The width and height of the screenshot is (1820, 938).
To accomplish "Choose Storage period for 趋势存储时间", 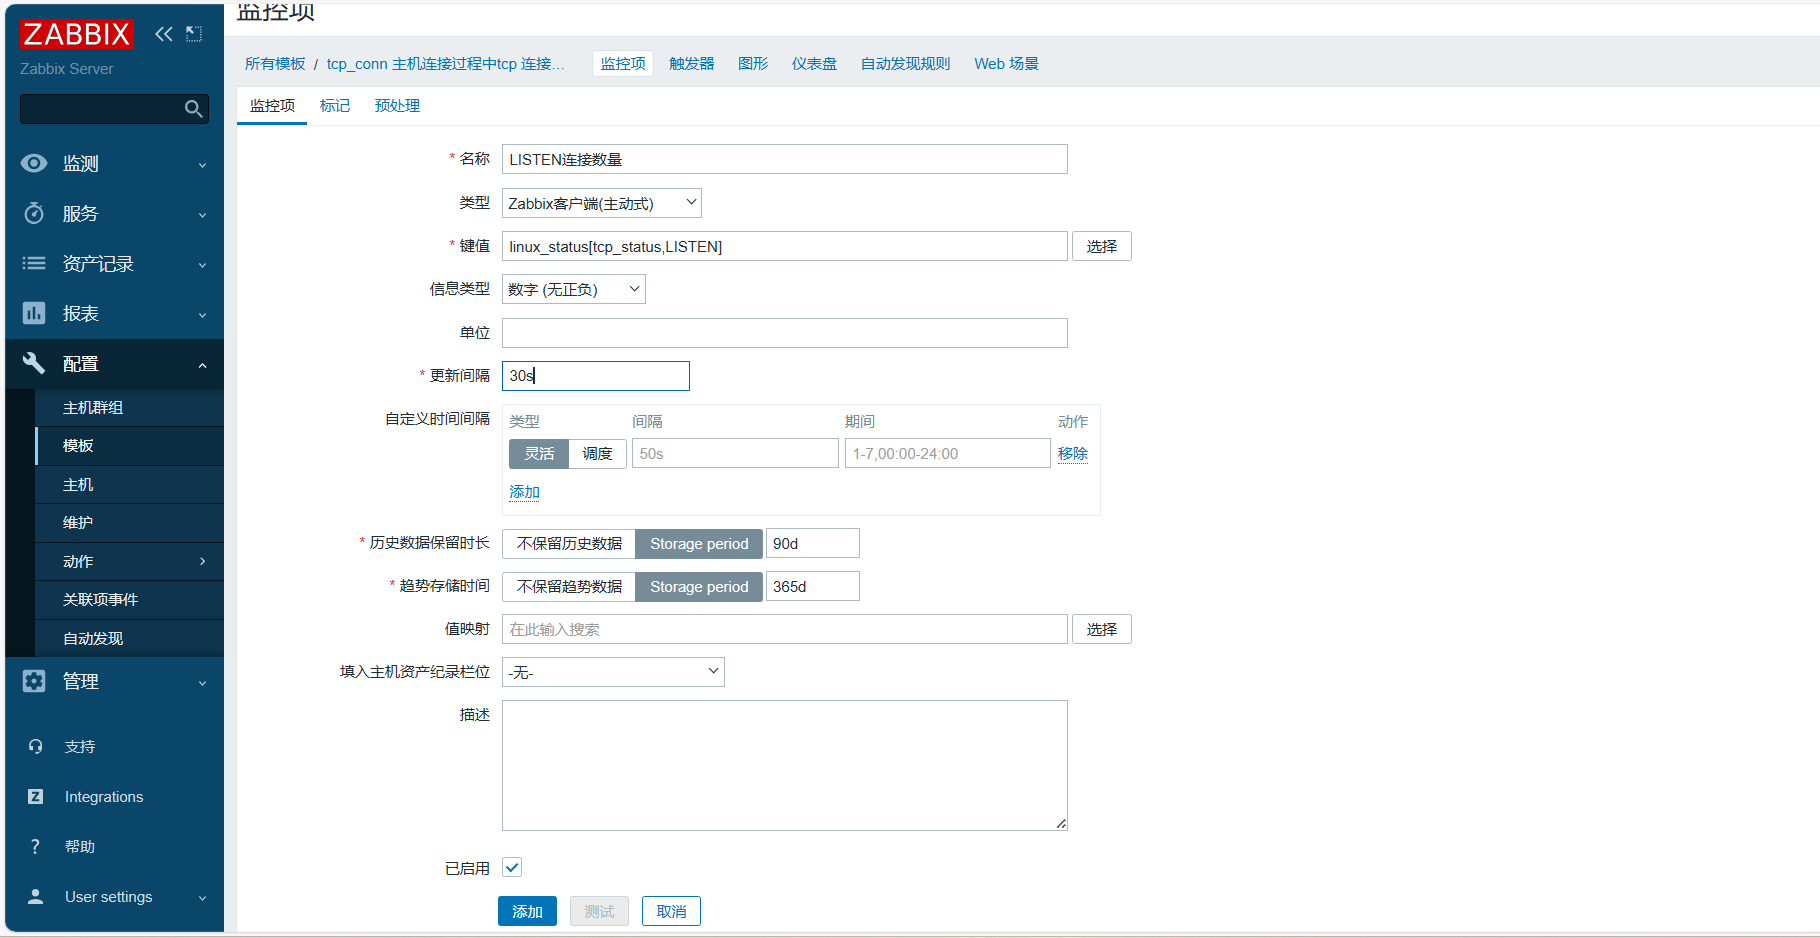I will [699, 587].
